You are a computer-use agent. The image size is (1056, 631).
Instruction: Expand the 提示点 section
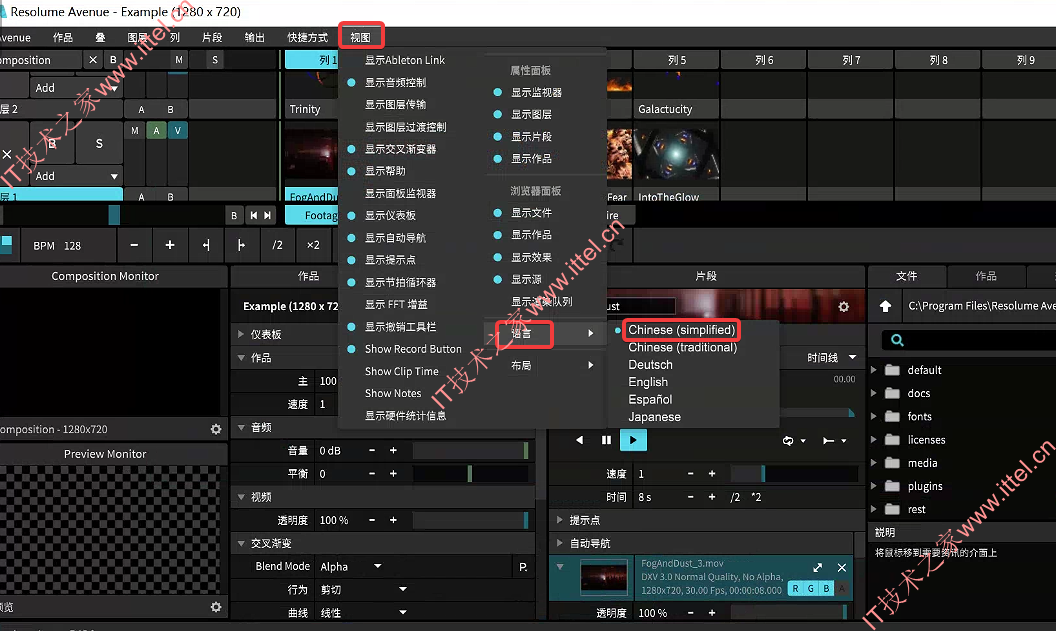(x=560, y=520)
